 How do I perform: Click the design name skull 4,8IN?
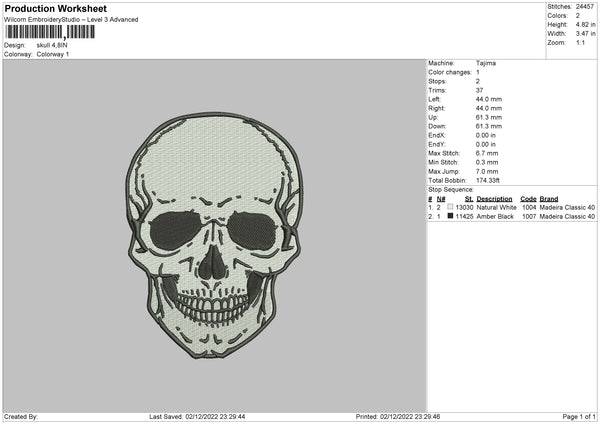(55, 45)
